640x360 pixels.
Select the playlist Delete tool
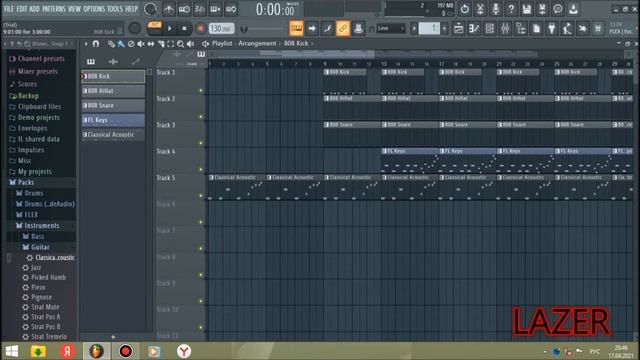[x=131, y=44]
